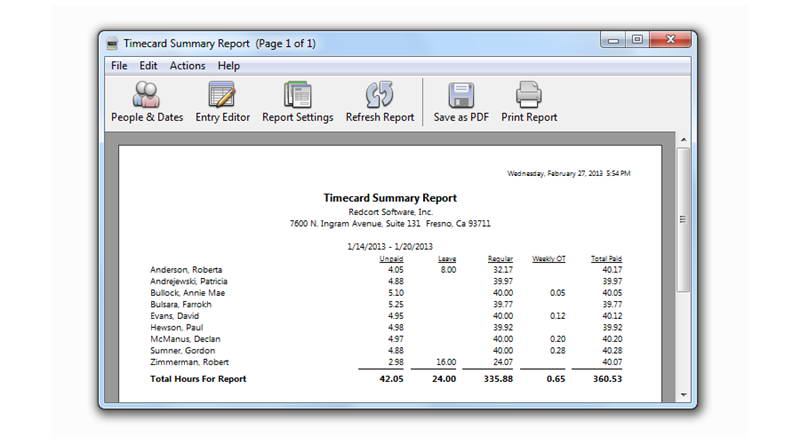This screenshot has width=800, height=444.
Task: Click the date range '1/14/2013 - 1/20/2013'
Action: 390,246
